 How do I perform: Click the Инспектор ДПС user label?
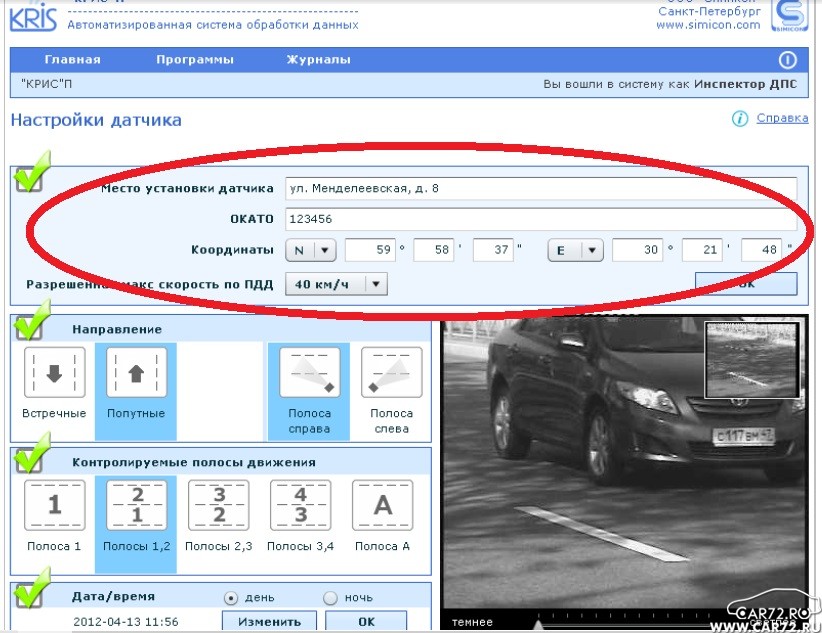point(745,84)
